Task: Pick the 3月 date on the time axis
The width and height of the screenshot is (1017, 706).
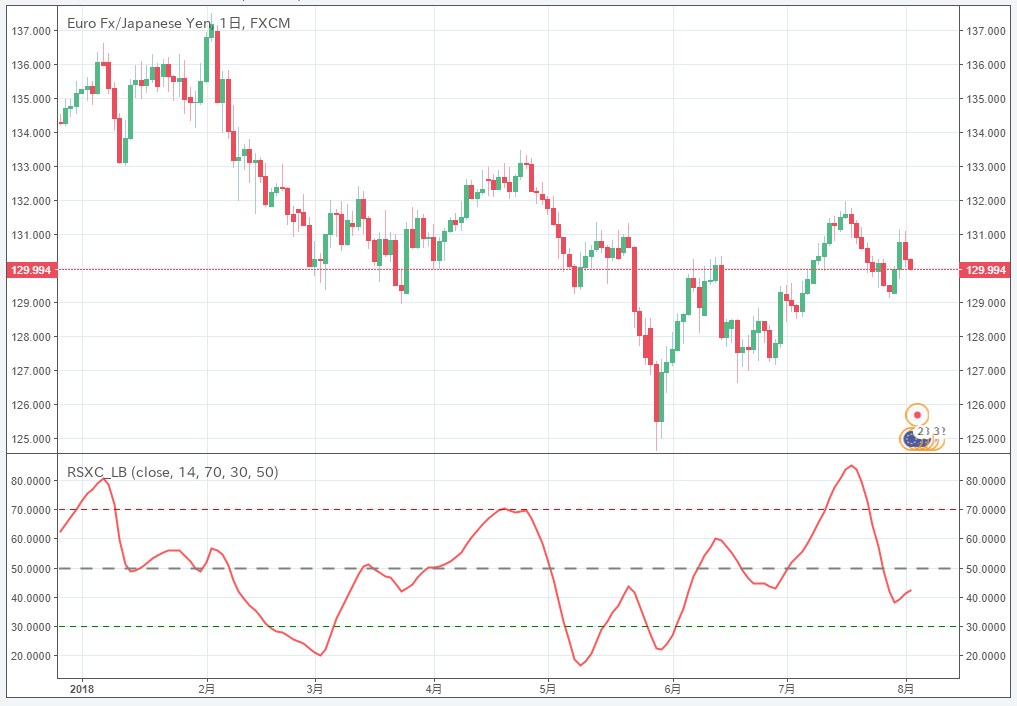Action: pyautogui.click(x=315, y=689)
